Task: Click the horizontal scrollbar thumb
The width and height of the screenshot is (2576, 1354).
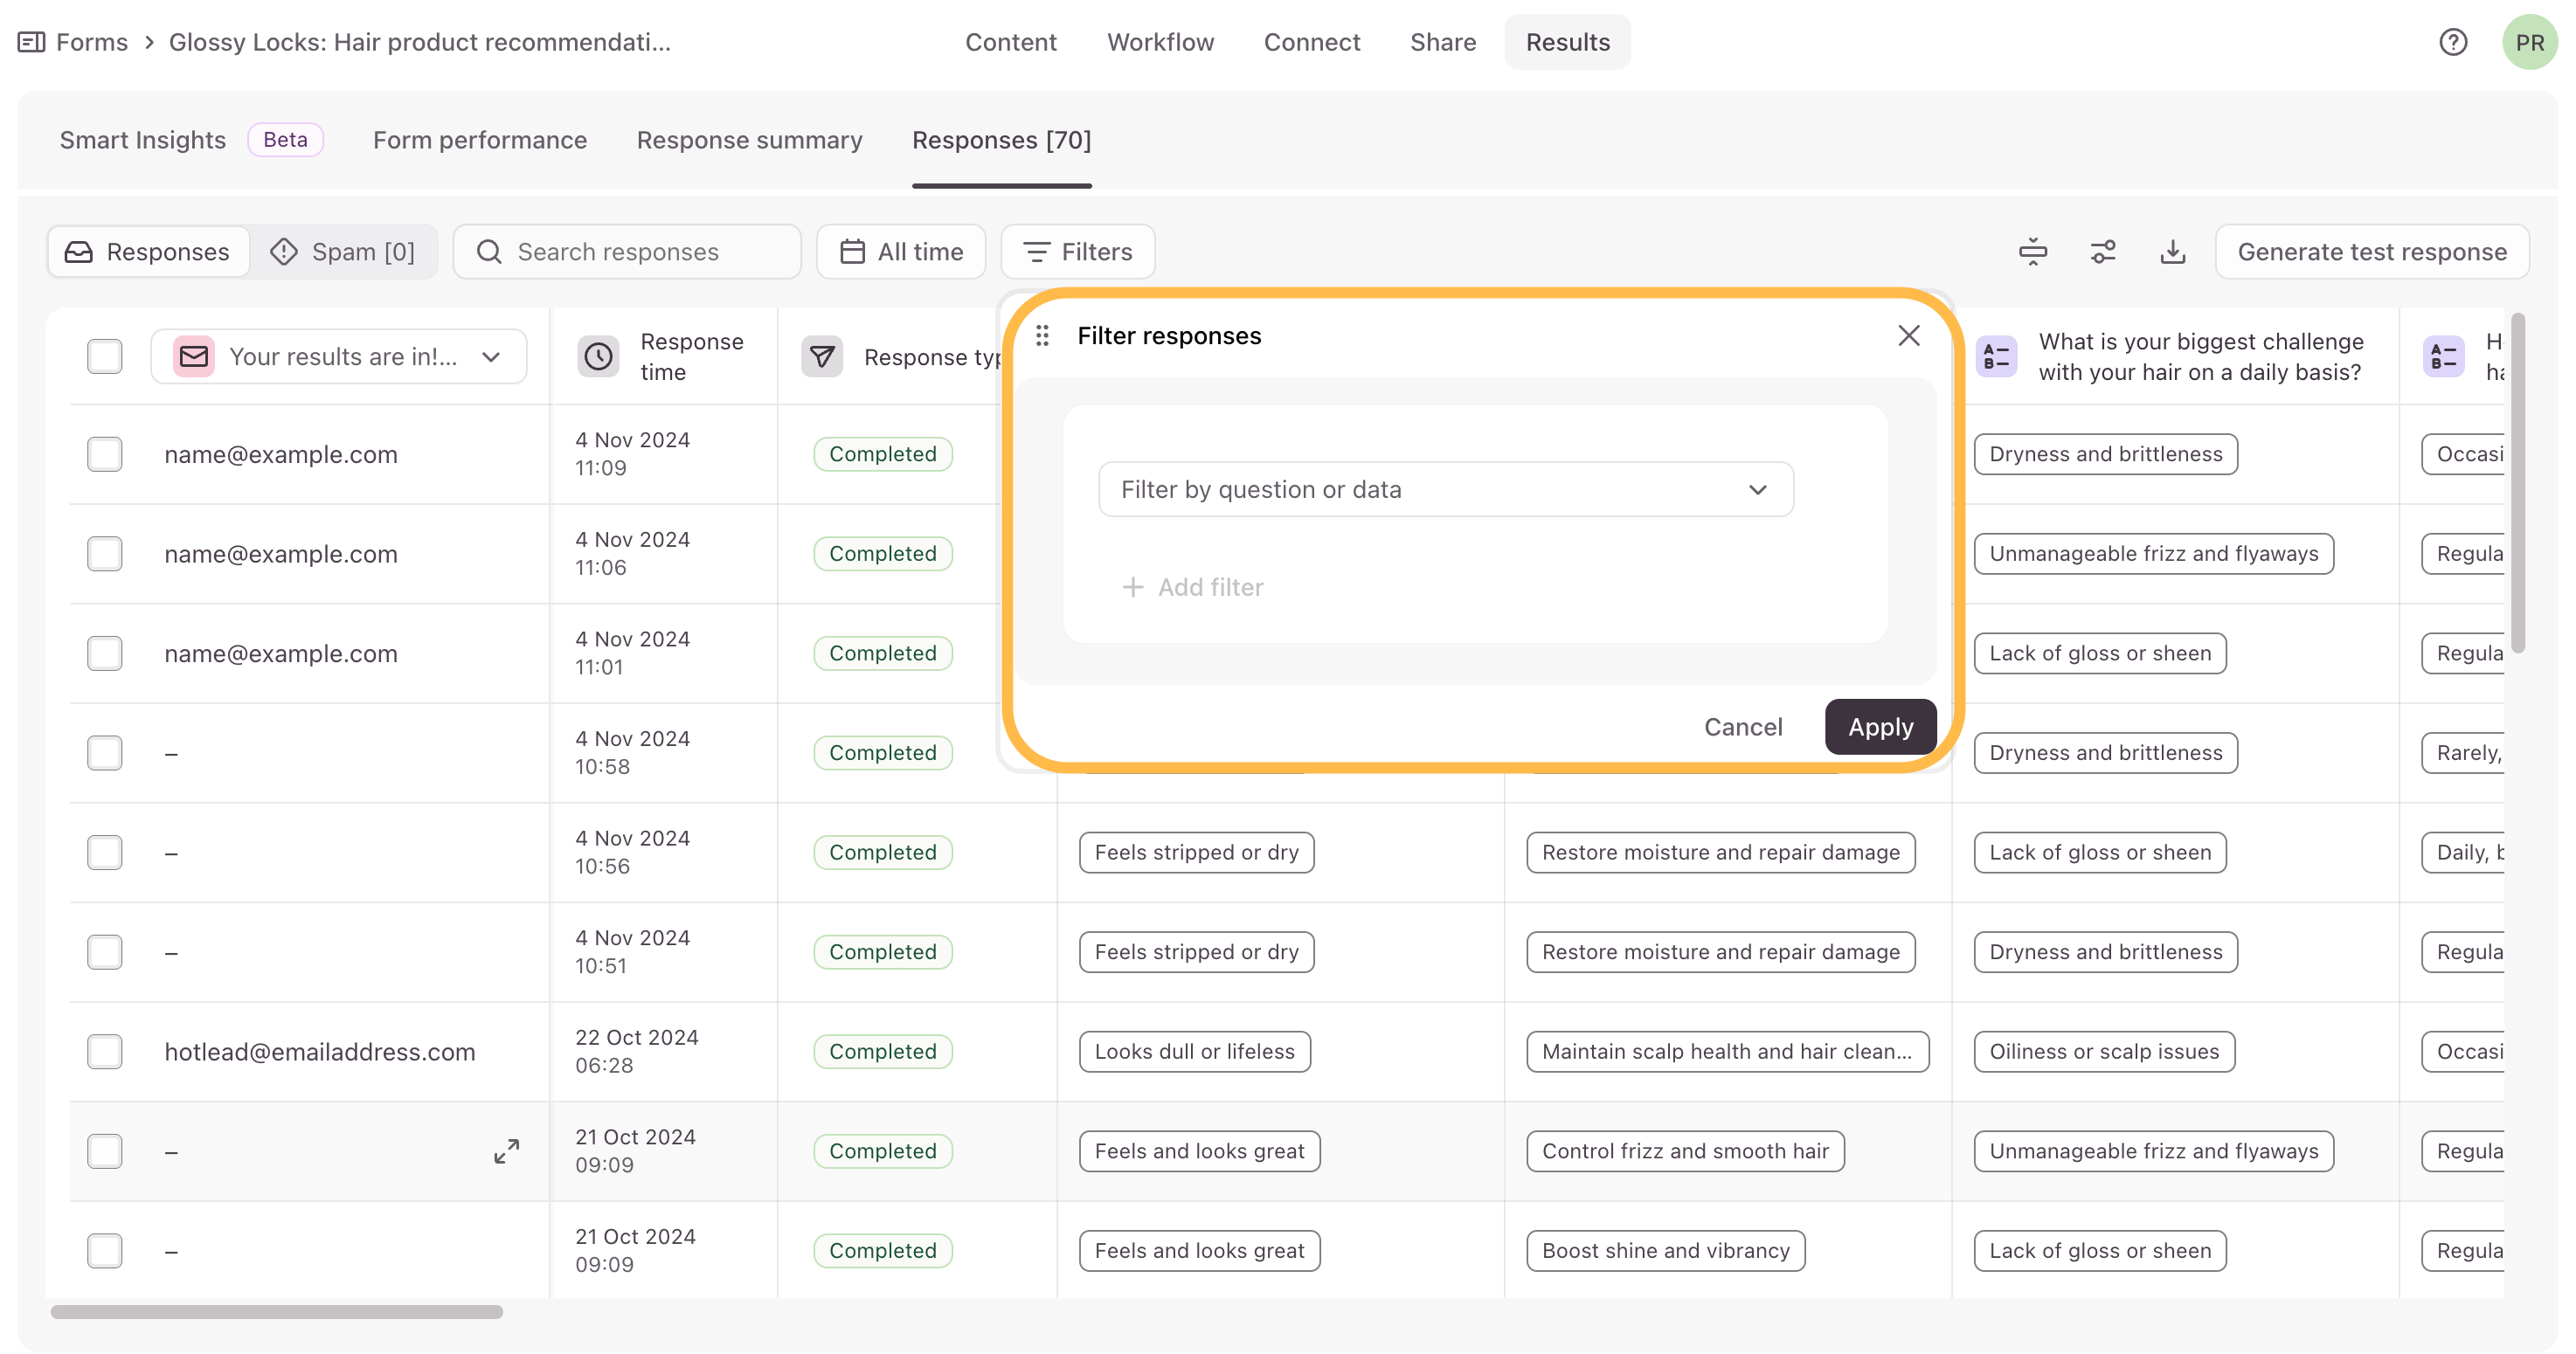Action: point(276,1313)
